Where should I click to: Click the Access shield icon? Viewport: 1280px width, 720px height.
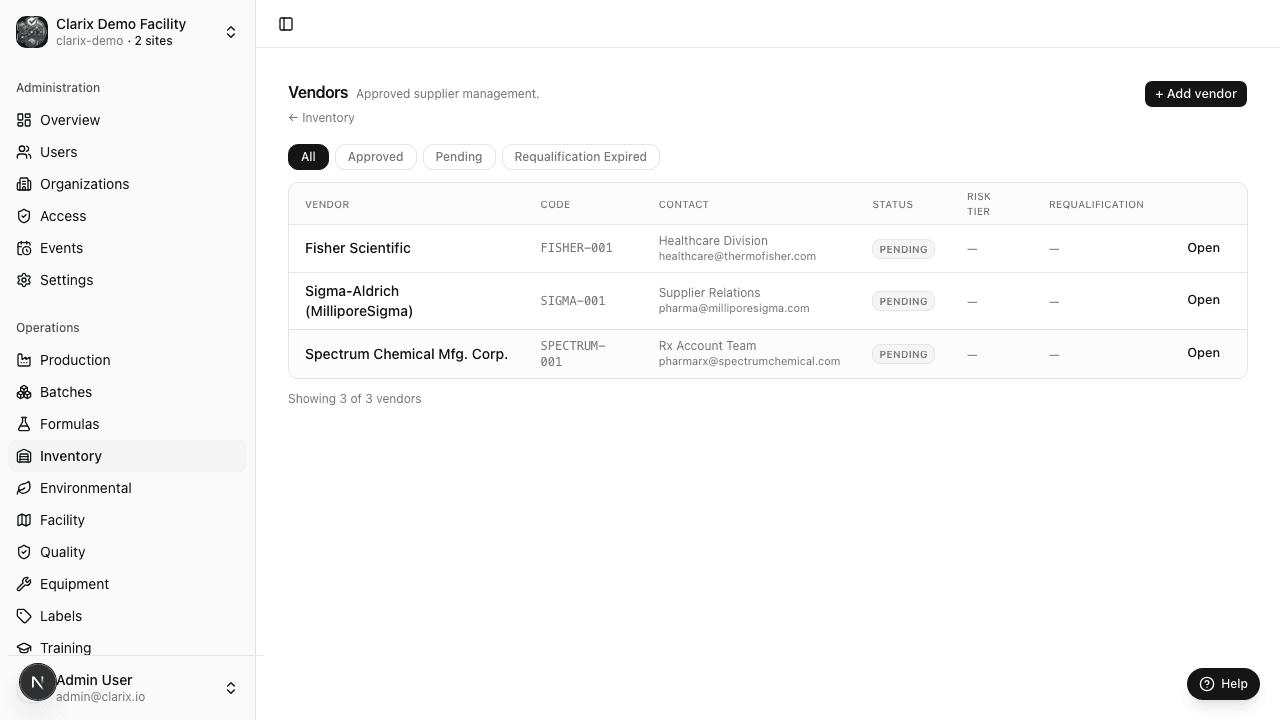coord(24,216)
